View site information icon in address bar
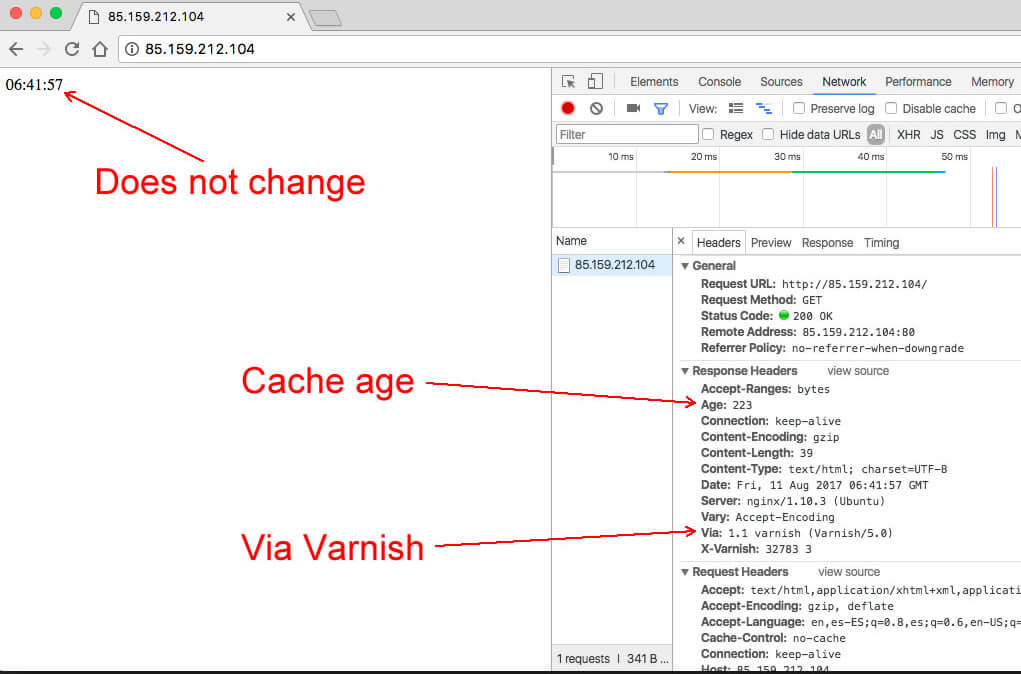 coord(132,49)
